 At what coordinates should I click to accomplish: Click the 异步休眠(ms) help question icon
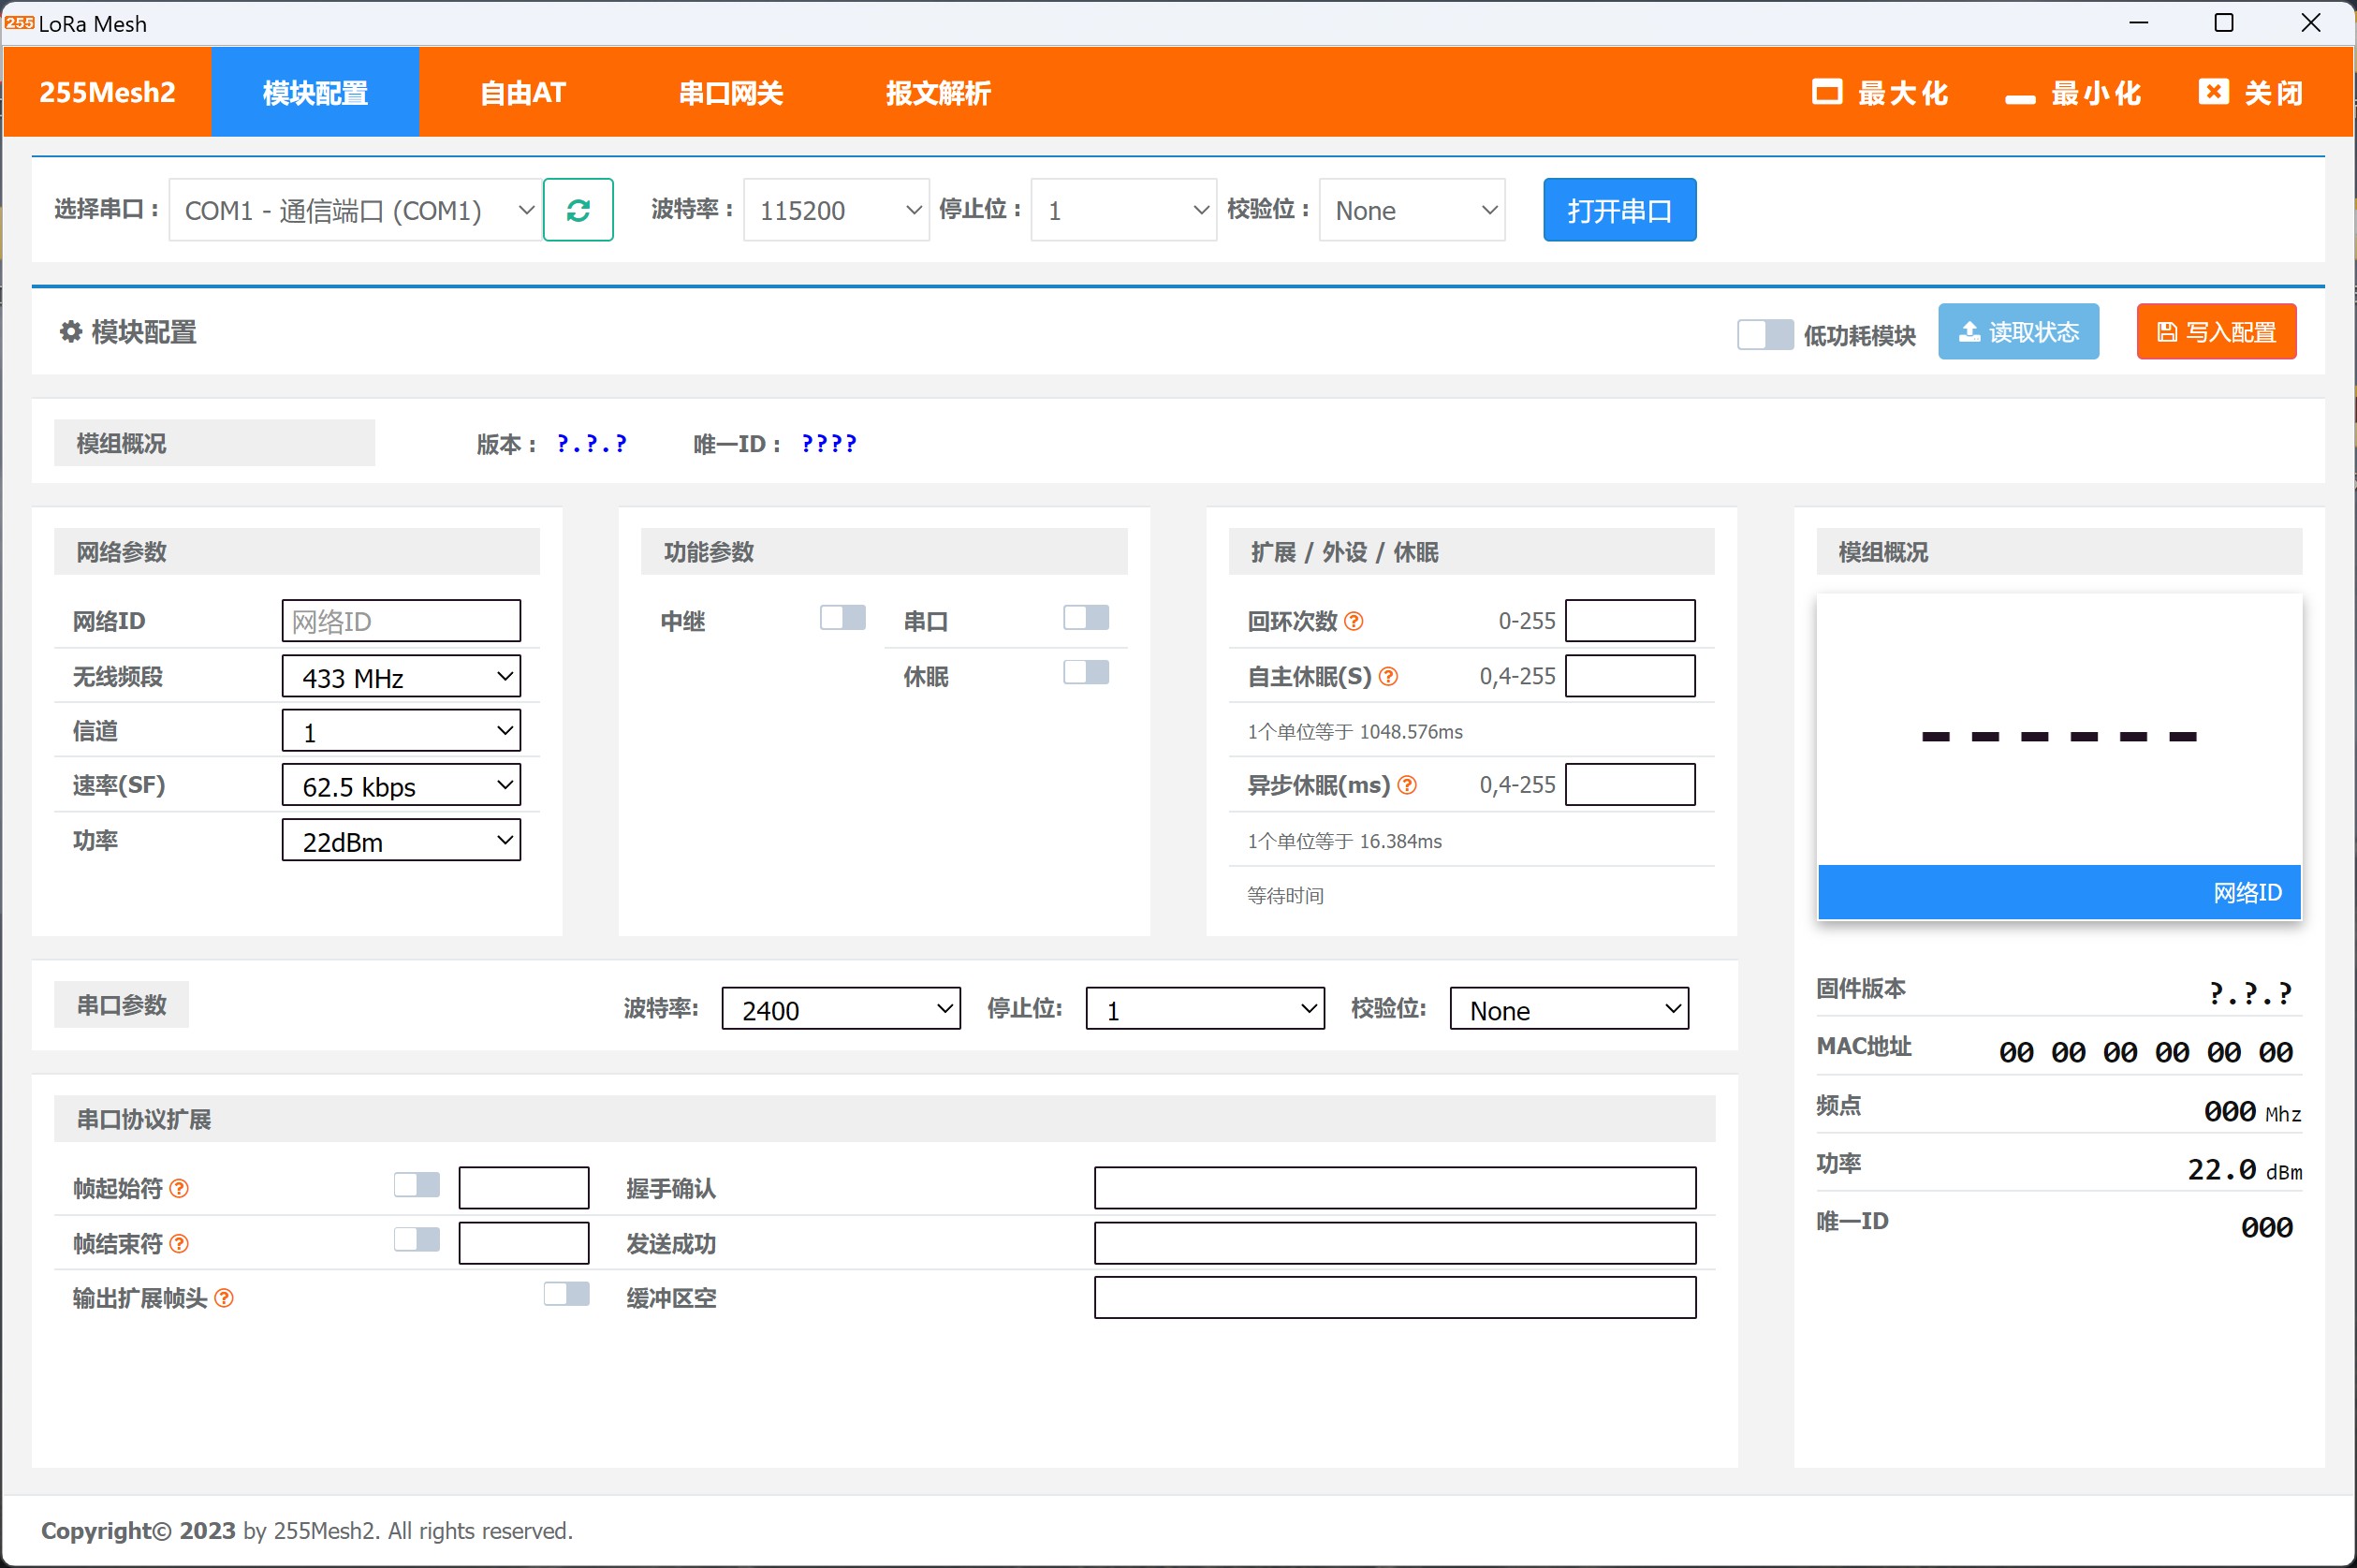click(1407, 785)
